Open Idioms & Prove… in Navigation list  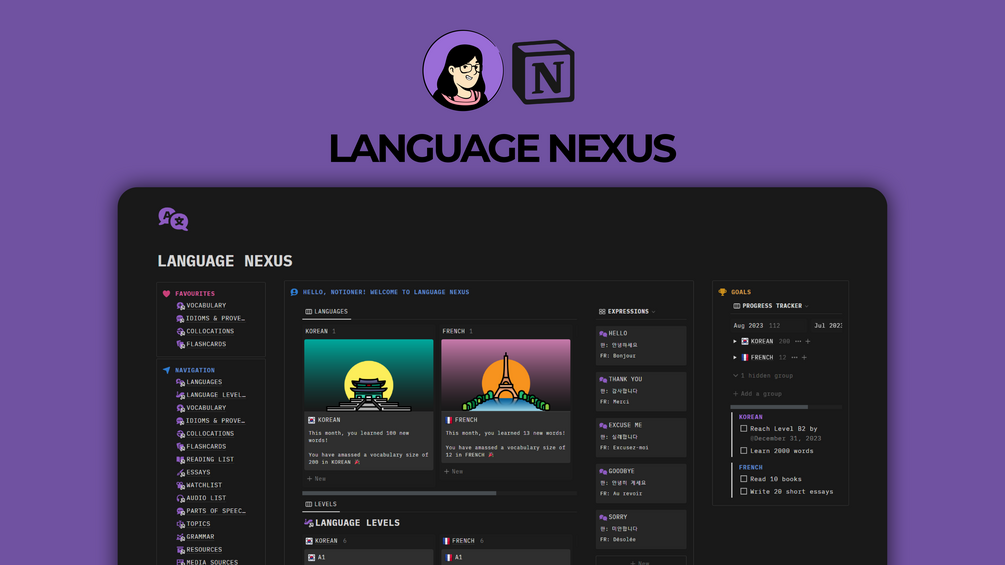(x=215, y=421)
